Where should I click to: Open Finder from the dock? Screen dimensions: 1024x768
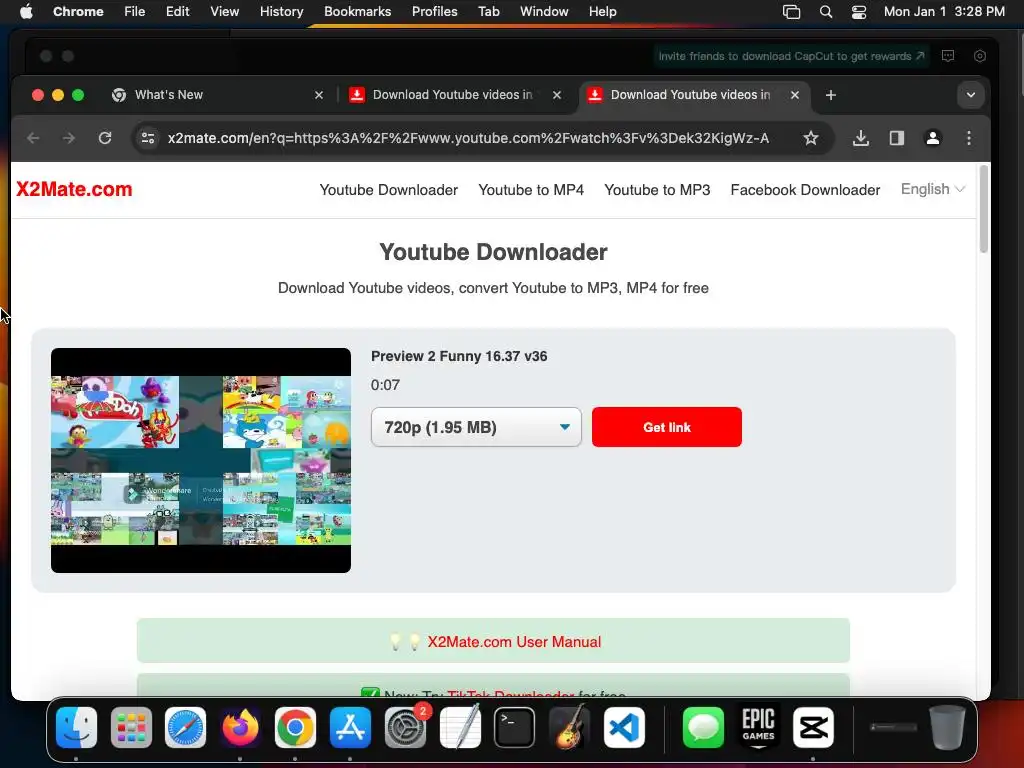[x=76, y=728]
